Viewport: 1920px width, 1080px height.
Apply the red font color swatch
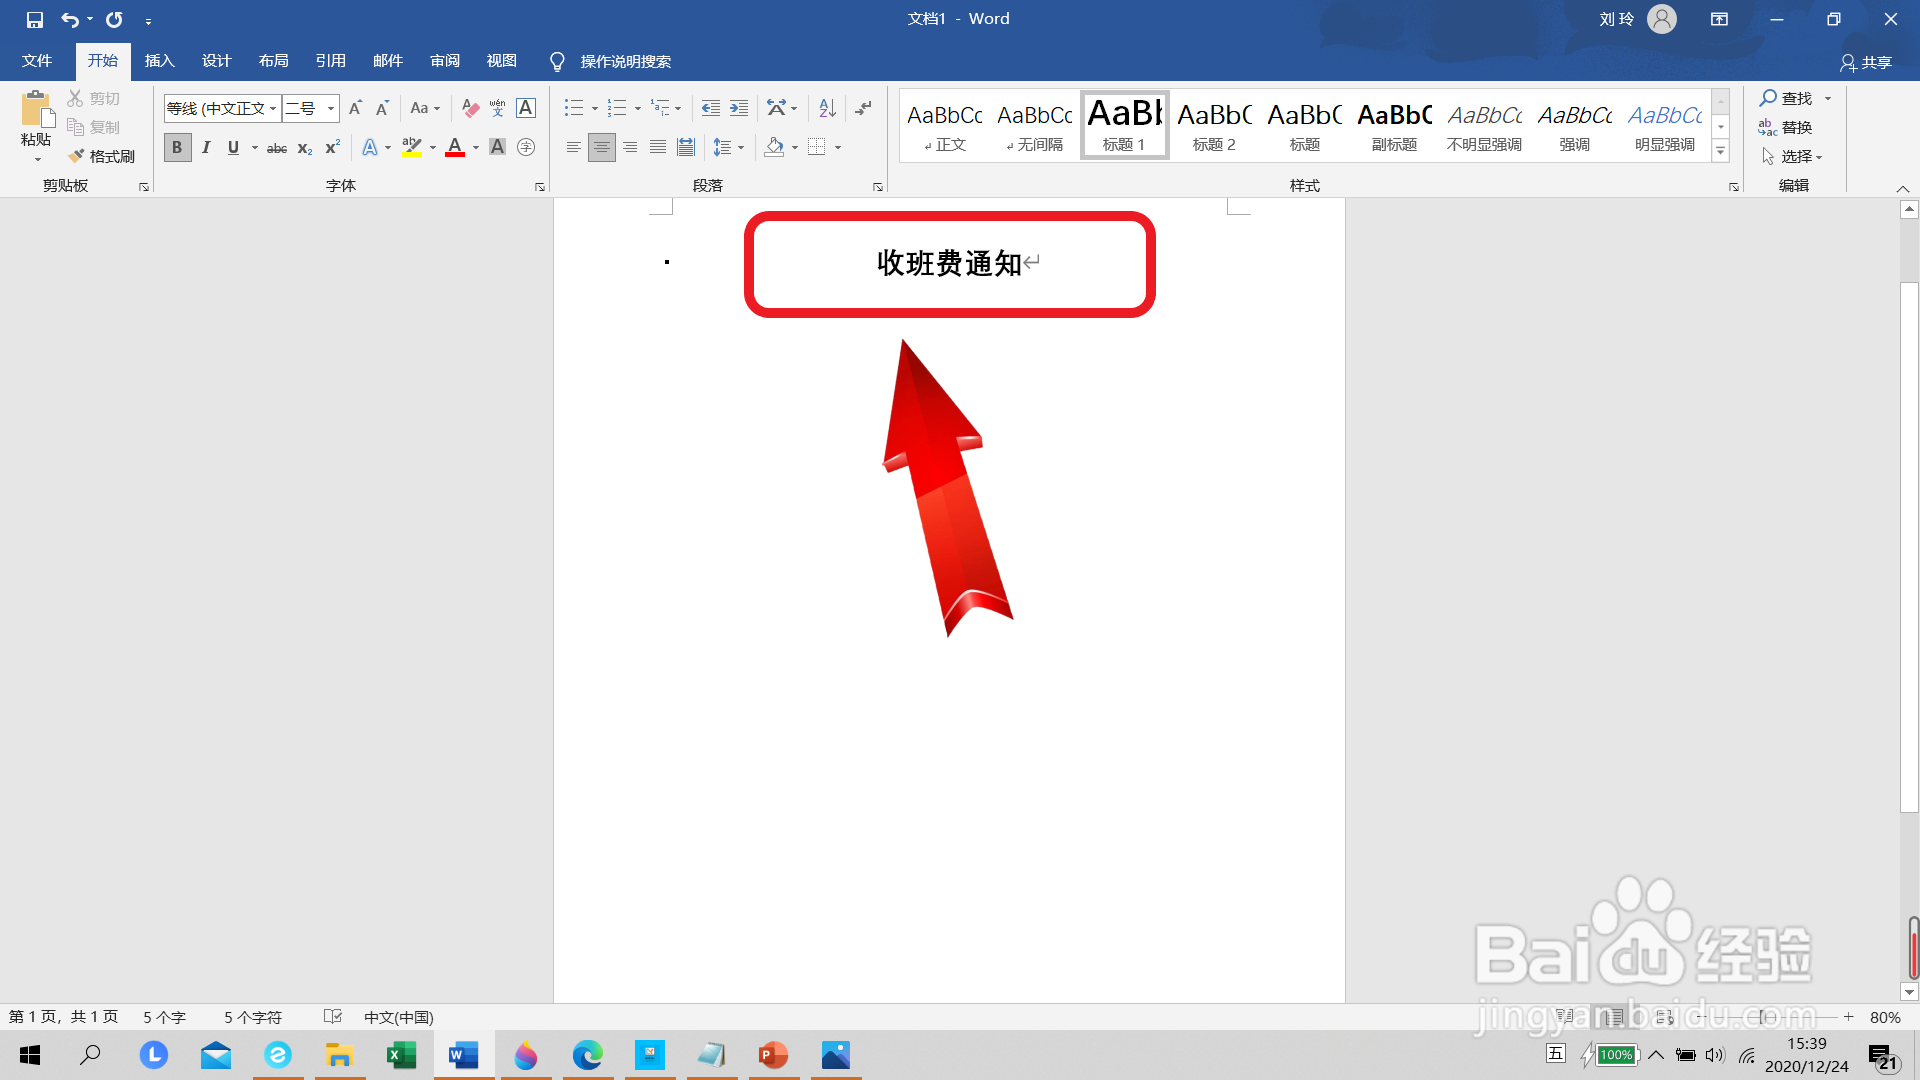(x=455, y=147)
